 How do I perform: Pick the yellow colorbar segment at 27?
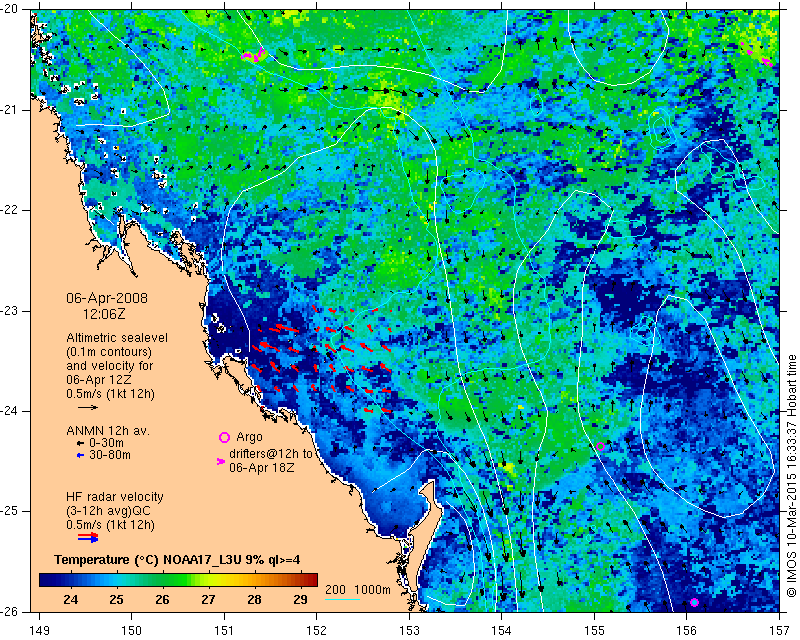point(208,580)
